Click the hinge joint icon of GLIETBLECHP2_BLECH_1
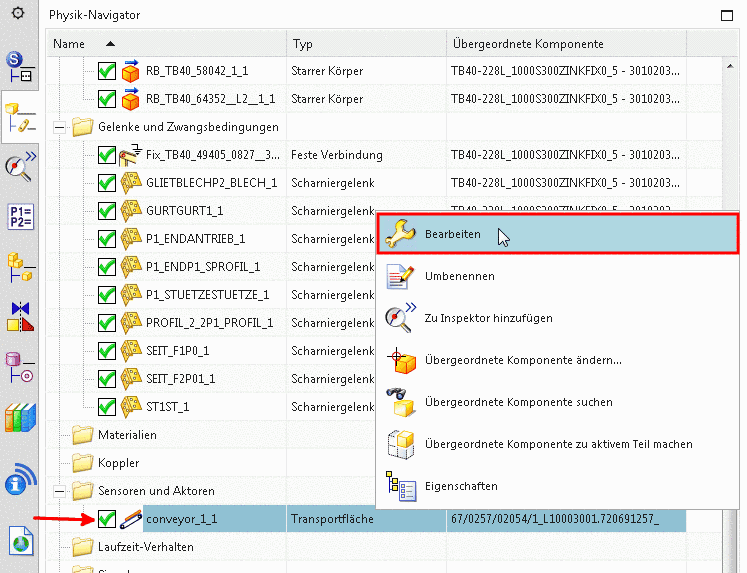747x573 pixels. coord(131,183)
